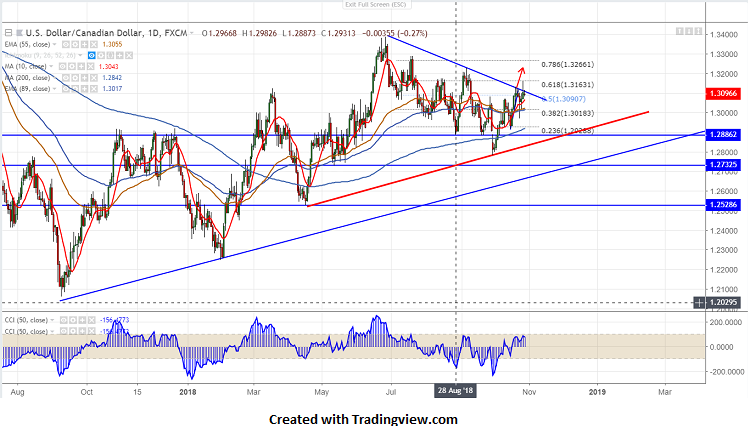Click Fibonacci level 0.5(1.30907) label
The width and height of the screenshot is (748, 426).
tap(564, 99)
